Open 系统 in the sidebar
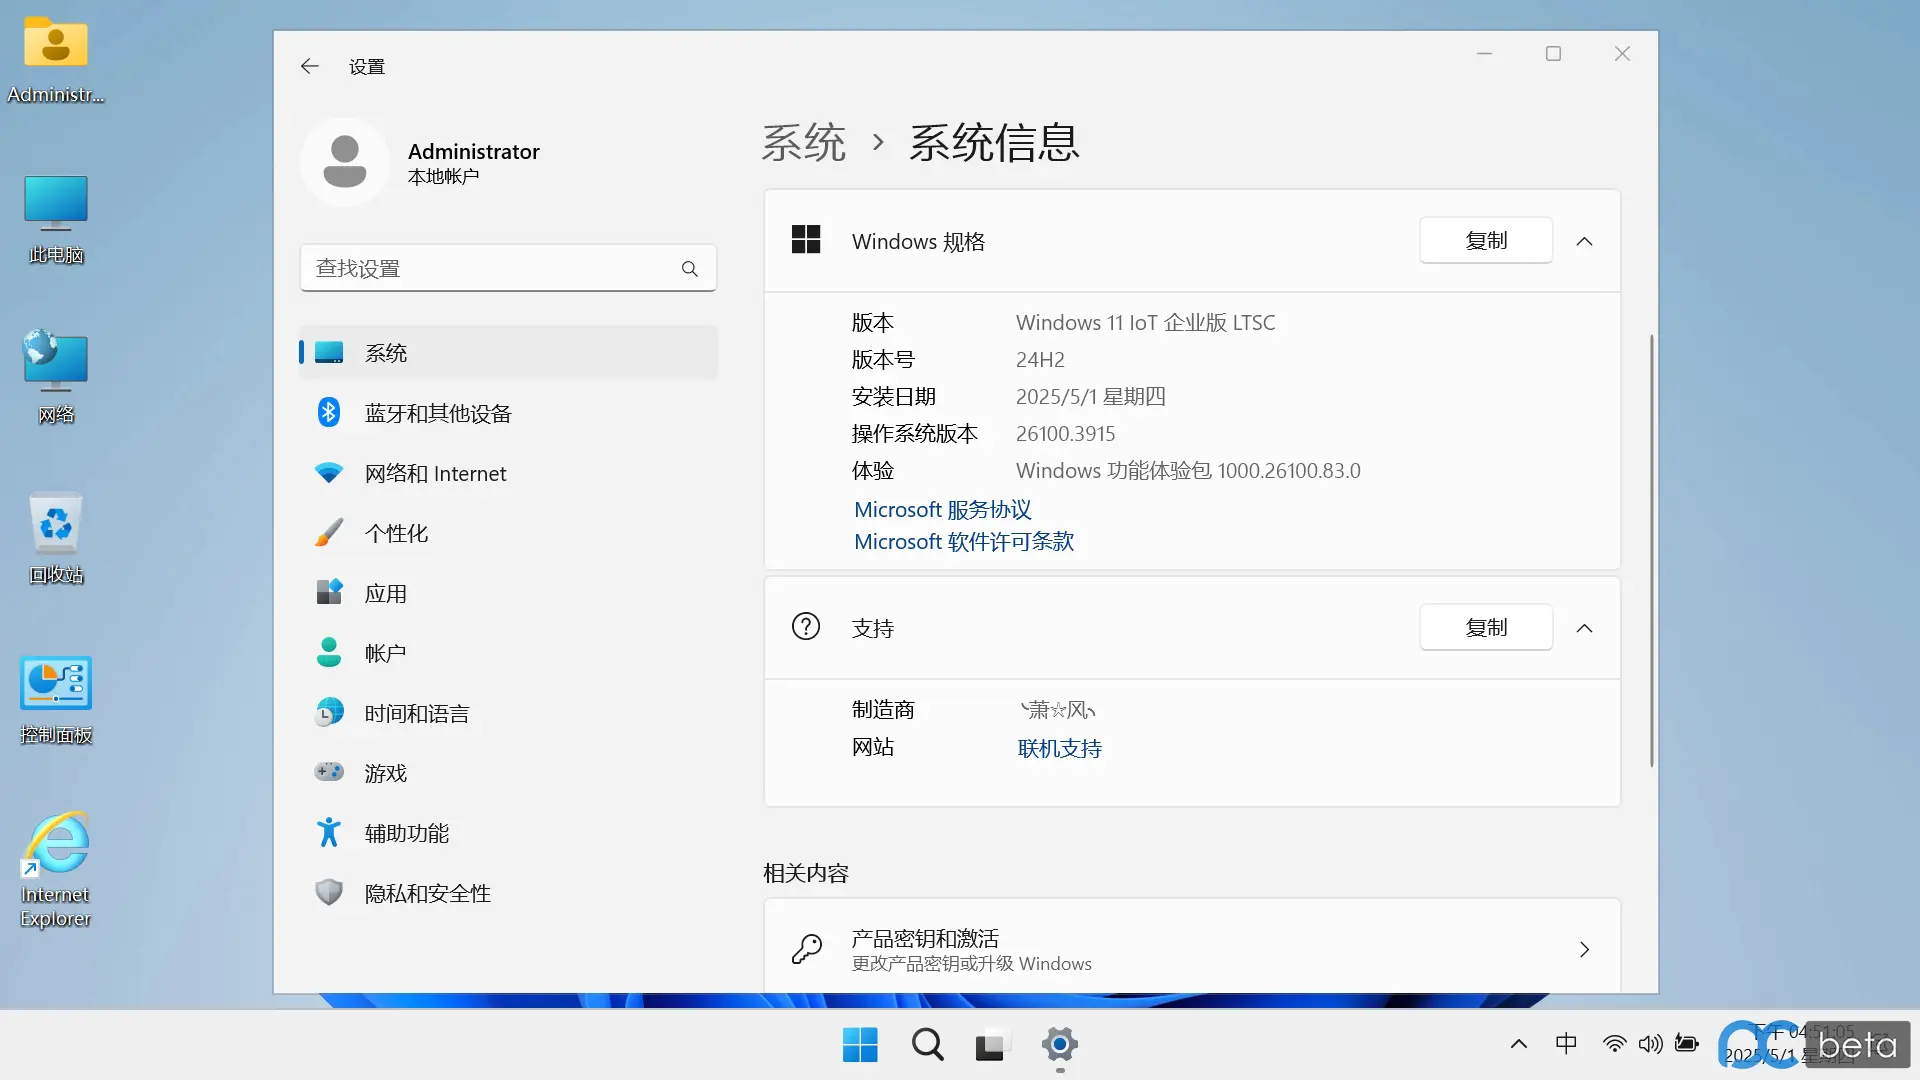 [x=508, y=353]
